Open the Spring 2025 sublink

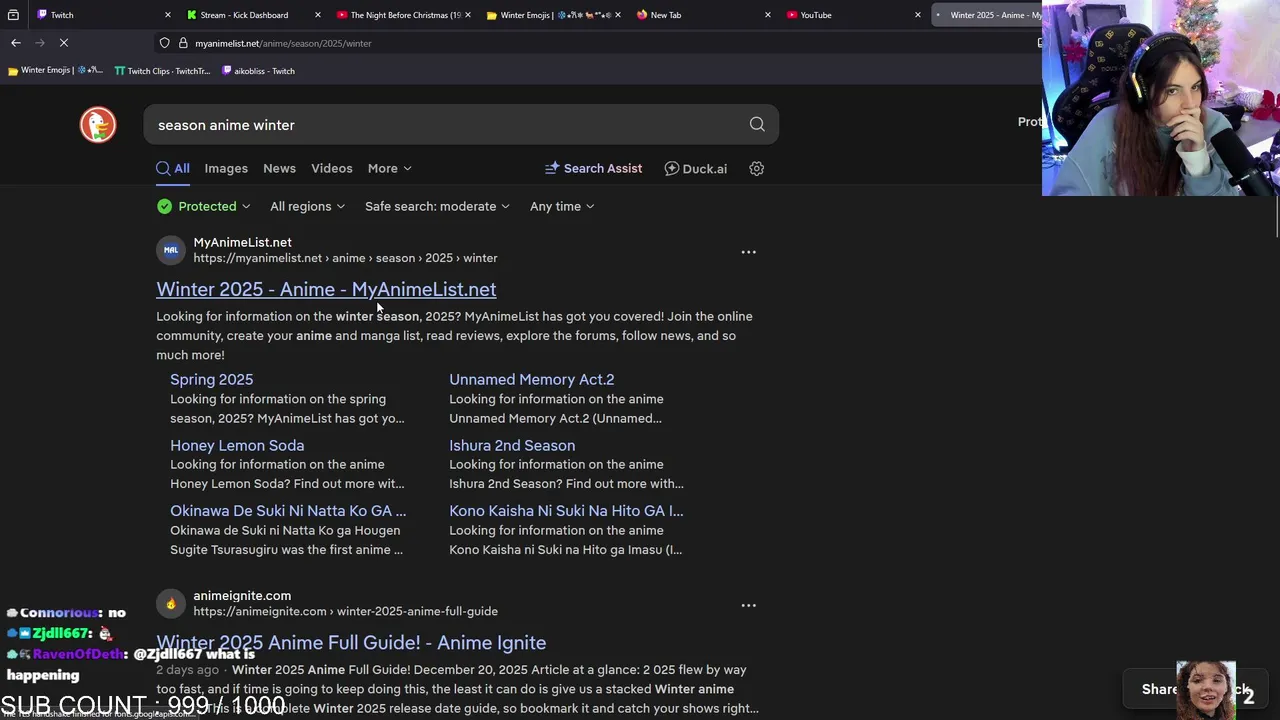point(211,380)
